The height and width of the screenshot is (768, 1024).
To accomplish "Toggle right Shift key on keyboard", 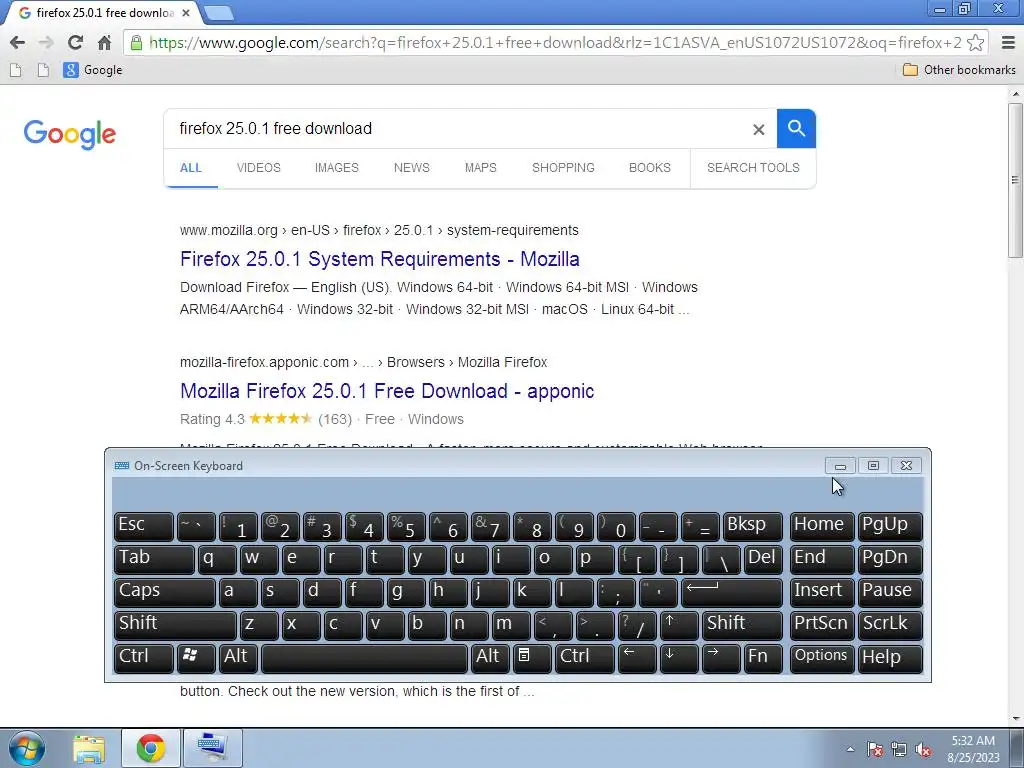I will [742, 624].
